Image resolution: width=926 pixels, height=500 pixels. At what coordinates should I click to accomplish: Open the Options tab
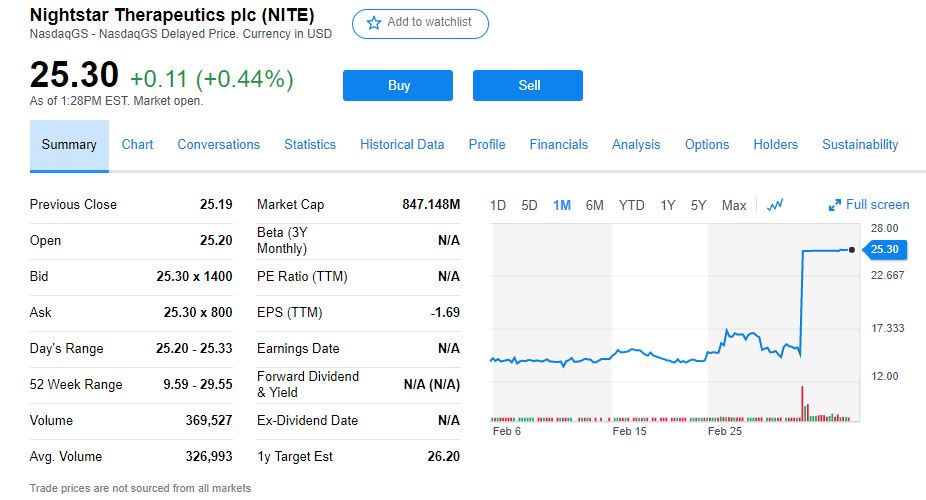[x=707, y=145]
